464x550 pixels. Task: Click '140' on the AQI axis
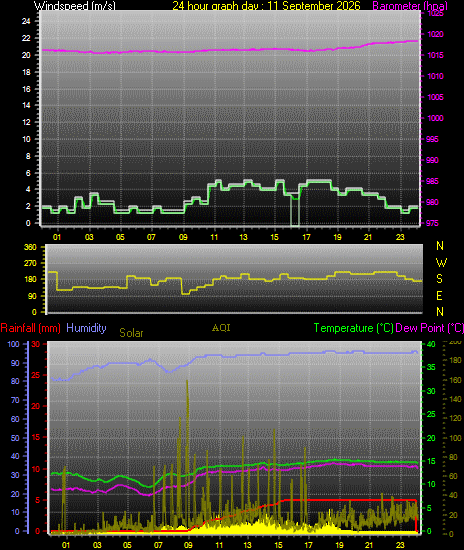pyautogui.click(x=455, y=399)
